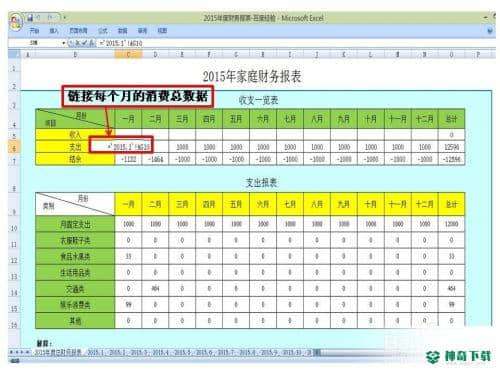Screen dimensions: 500x375
Task: Click the Save icon in Quick Access Toolbar
Action: click(x=30, y=17)
